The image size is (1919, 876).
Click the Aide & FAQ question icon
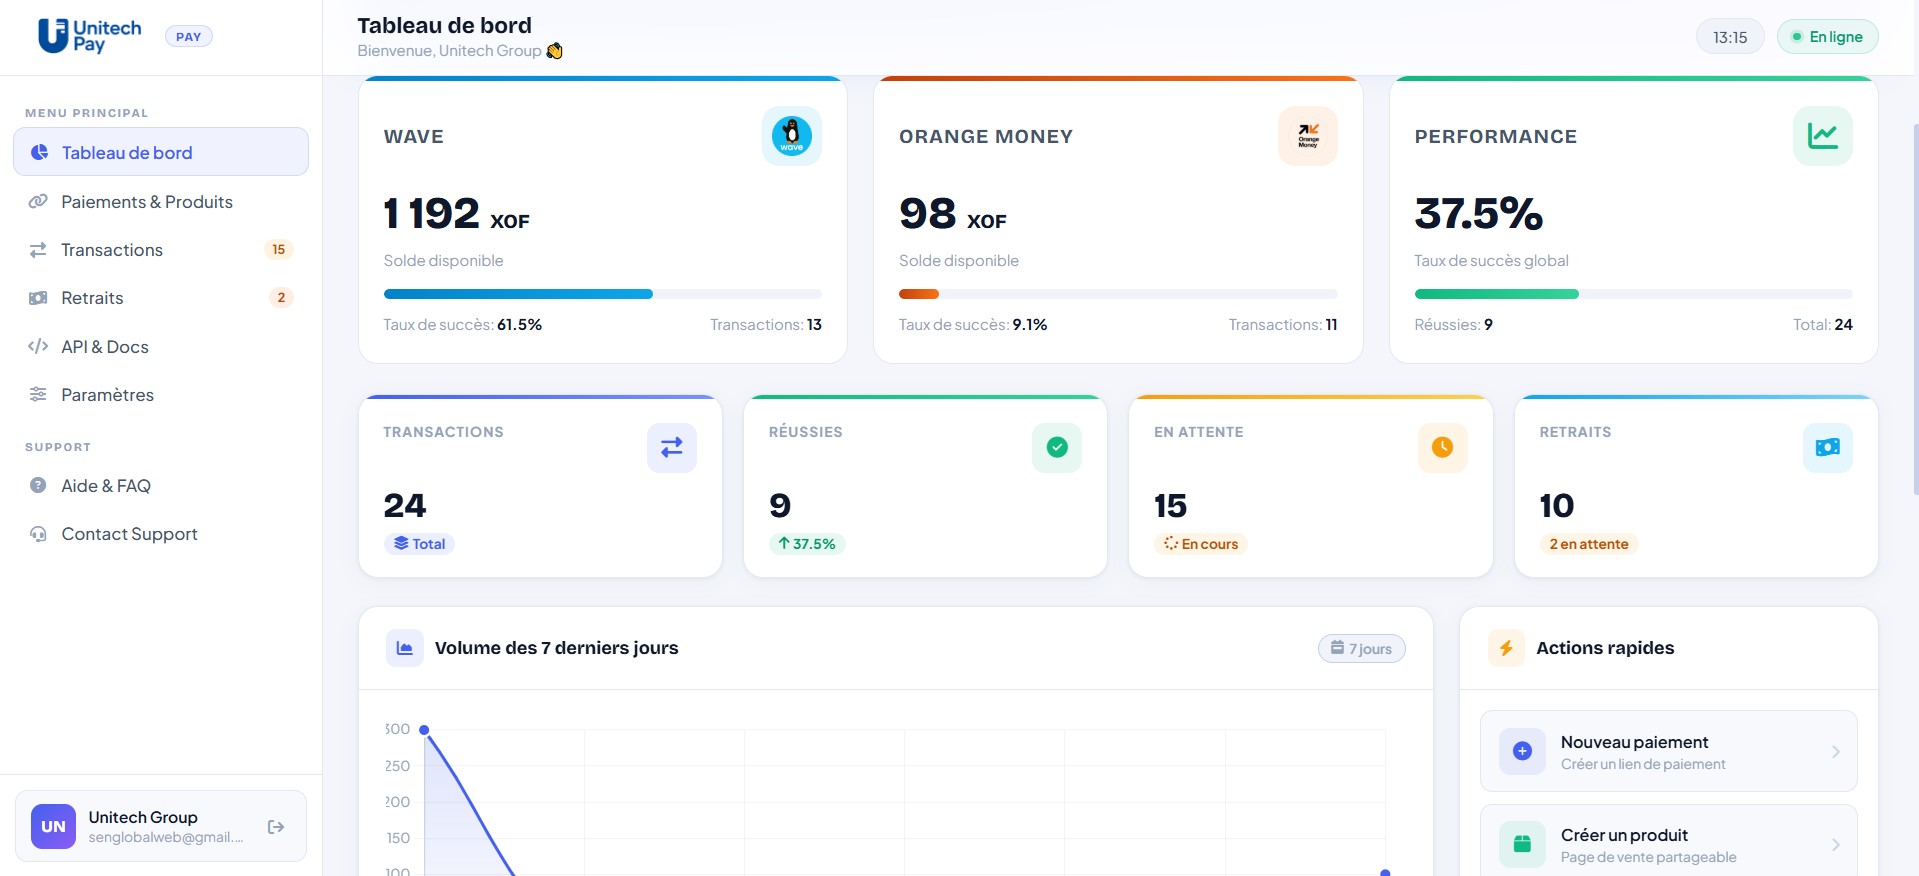coord(38,485)
